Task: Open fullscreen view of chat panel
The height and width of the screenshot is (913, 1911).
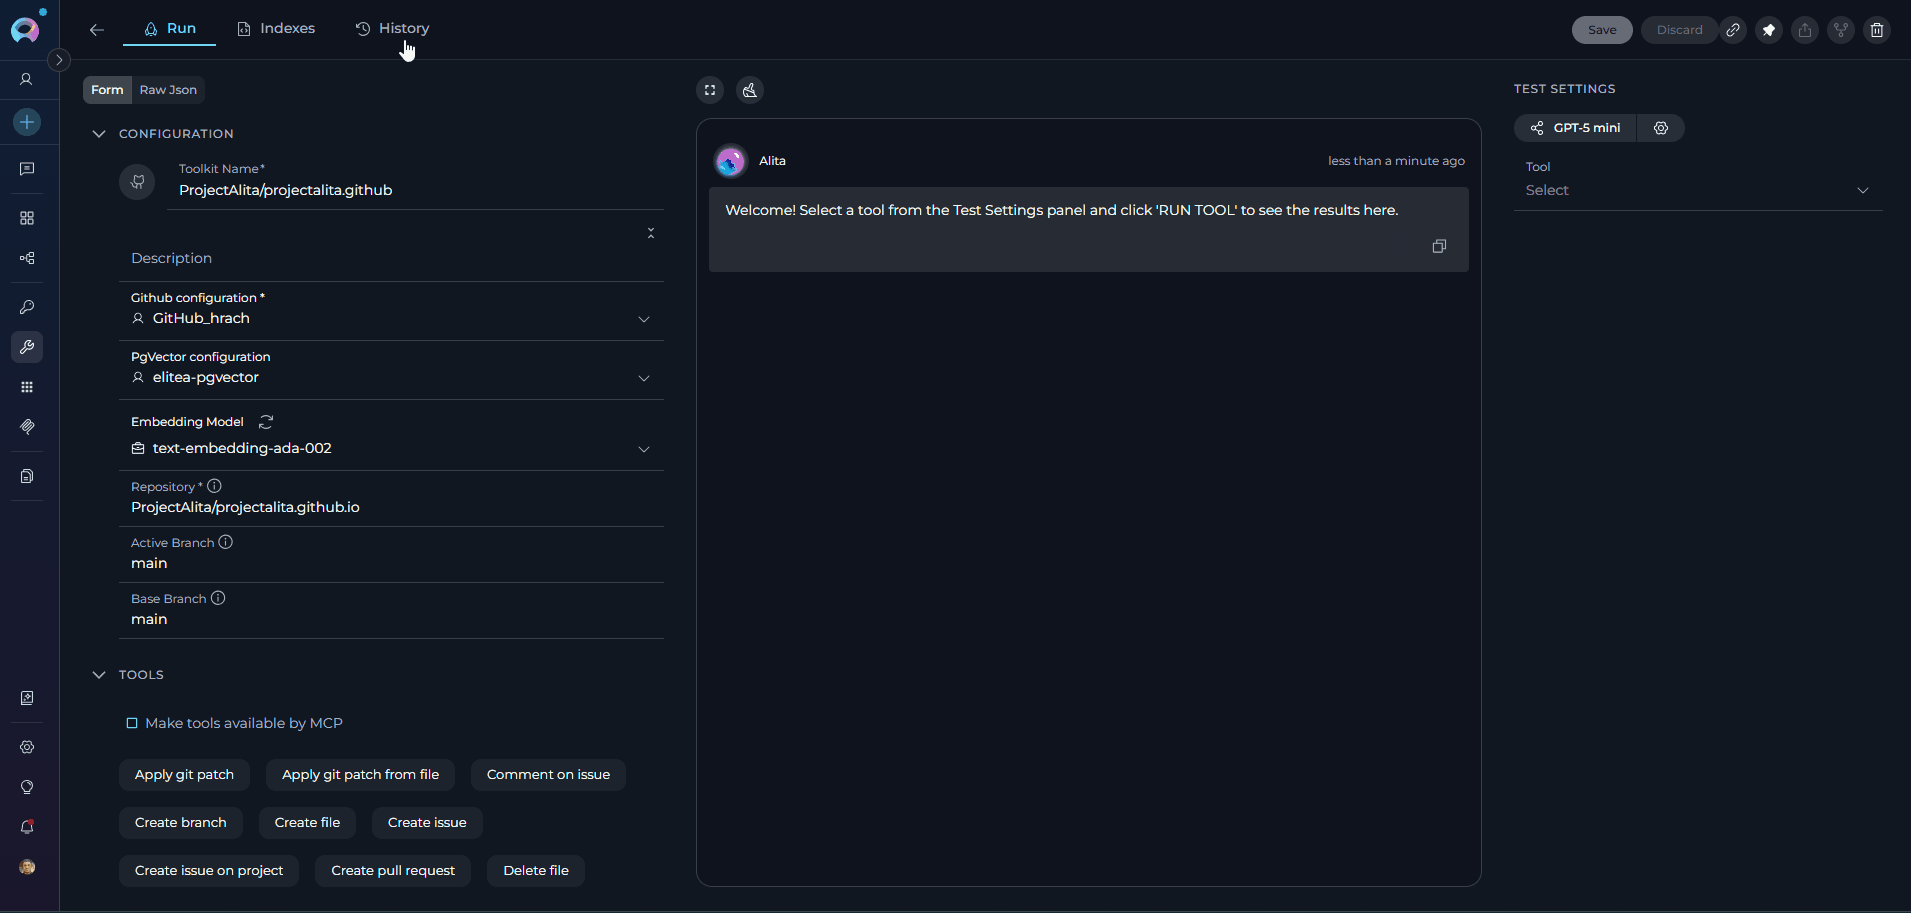Action: pos(710,90)
